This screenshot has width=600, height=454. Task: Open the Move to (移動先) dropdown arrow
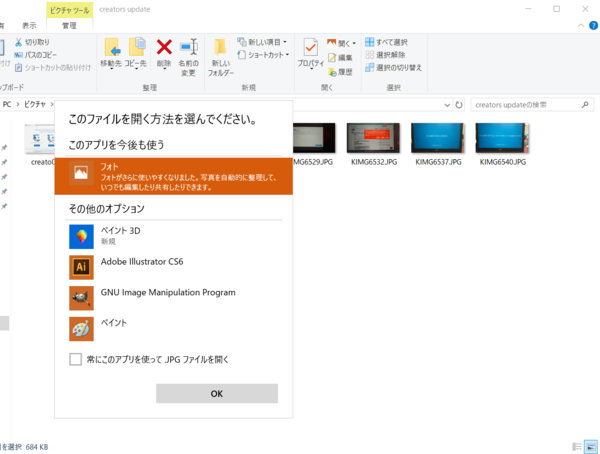point(111,70)
